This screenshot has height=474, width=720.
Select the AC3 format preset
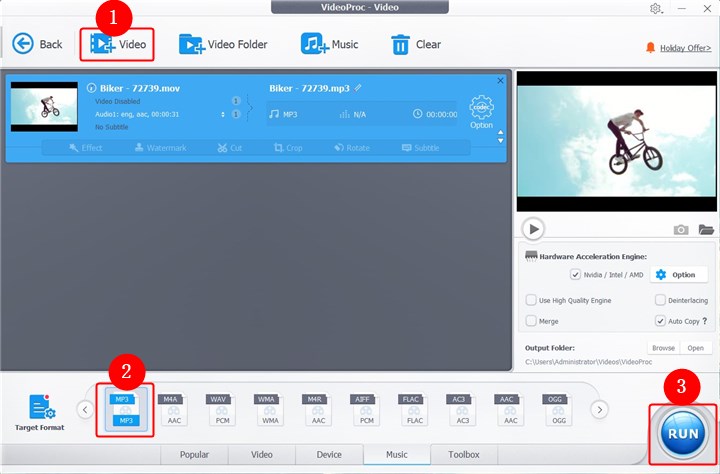click(x=461, y=409)
